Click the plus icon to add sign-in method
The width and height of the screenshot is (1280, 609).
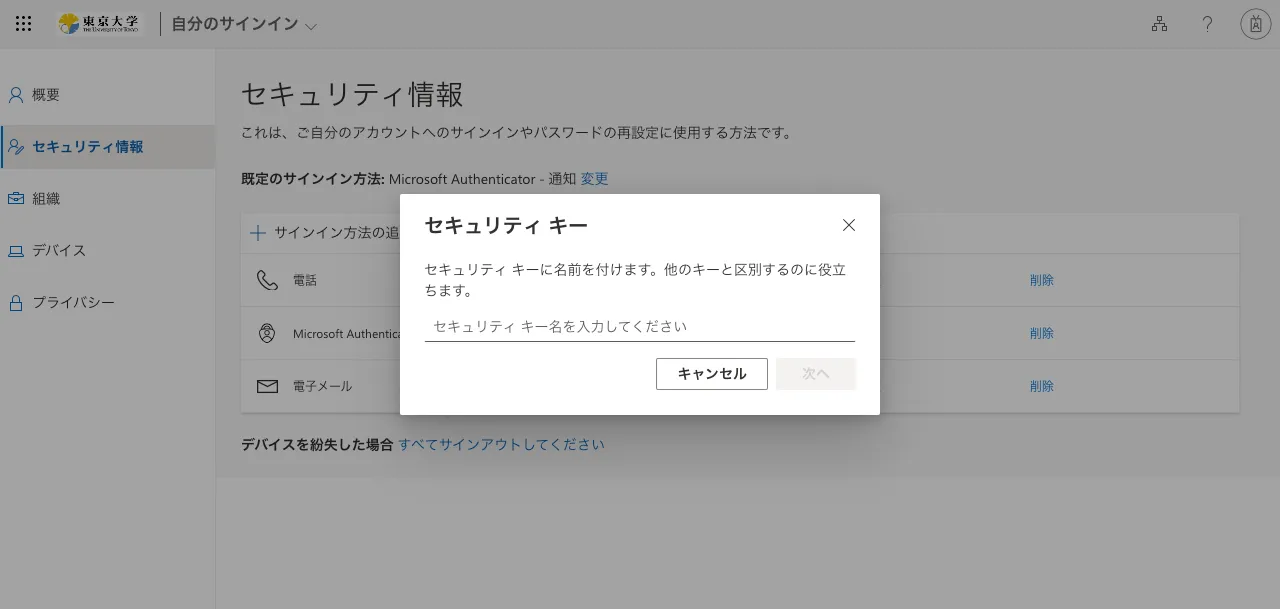click(258, 233)
